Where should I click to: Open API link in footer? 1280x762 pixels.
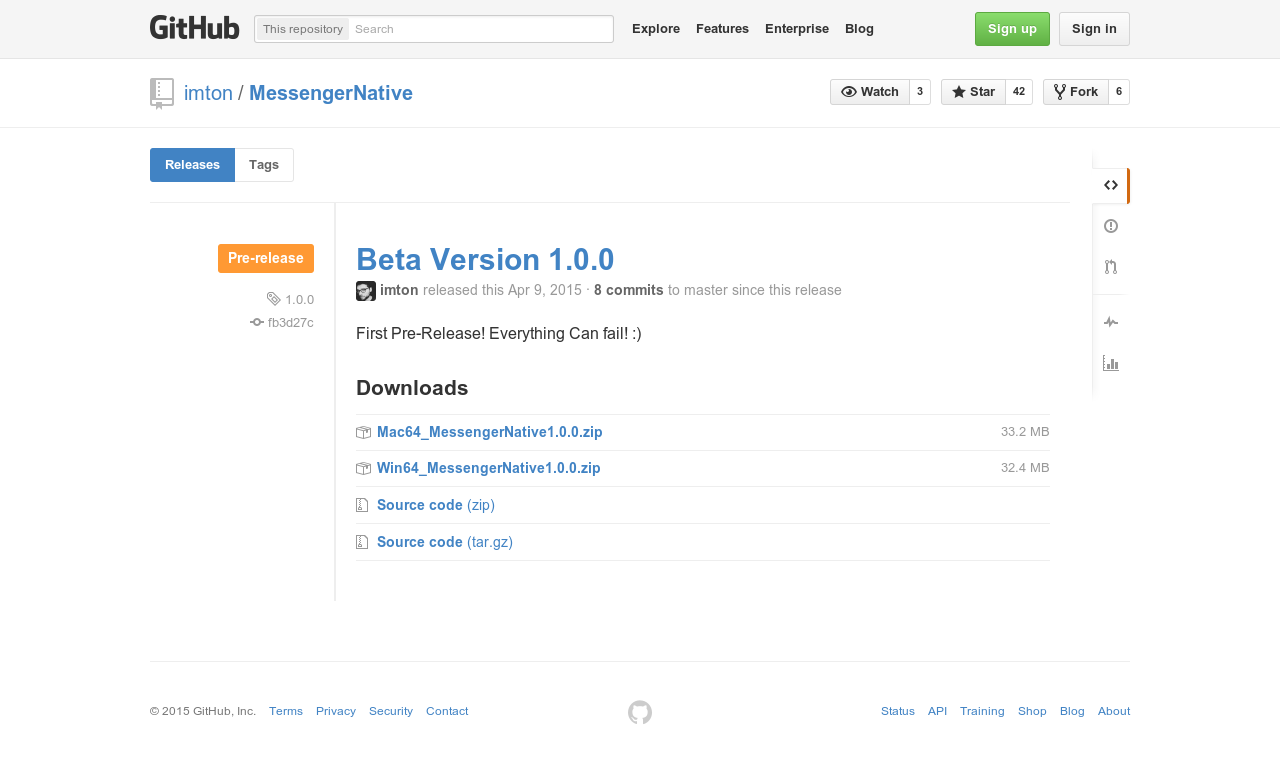point(937,712)
